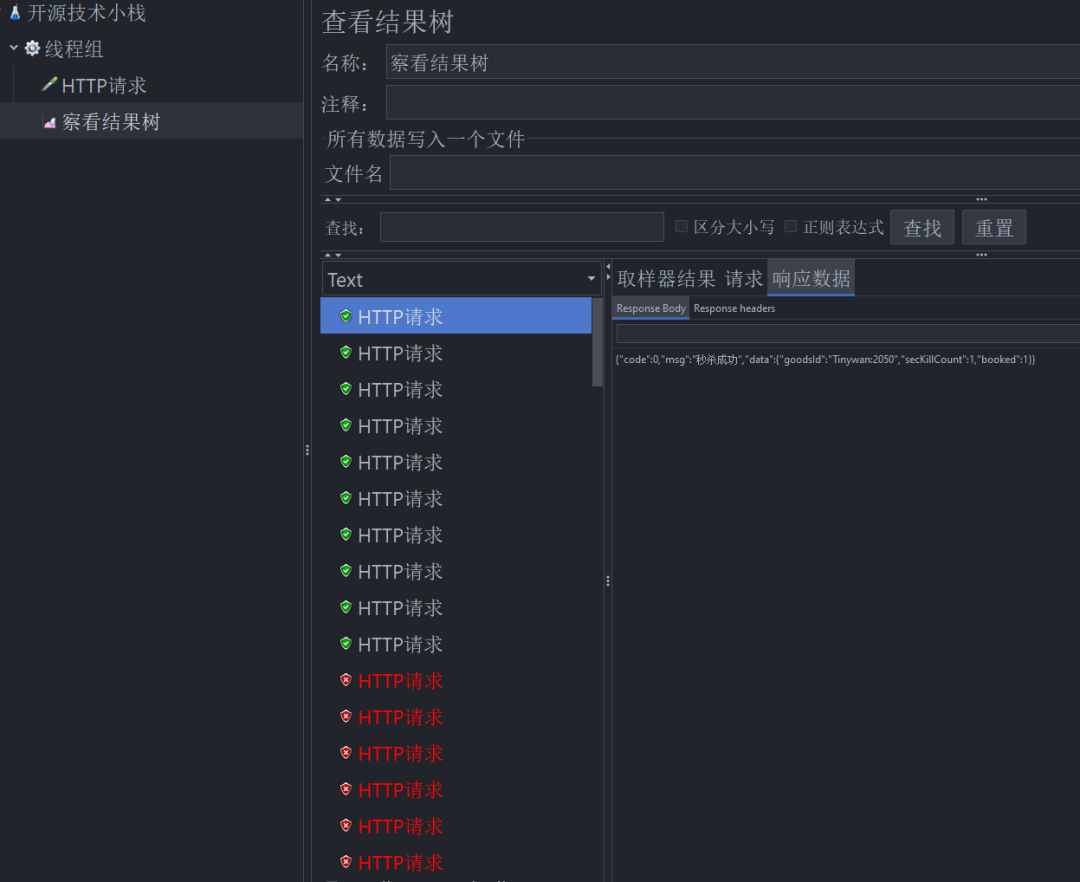
Task: Focus the search box under Response Body
Action: tap(848, 334)
